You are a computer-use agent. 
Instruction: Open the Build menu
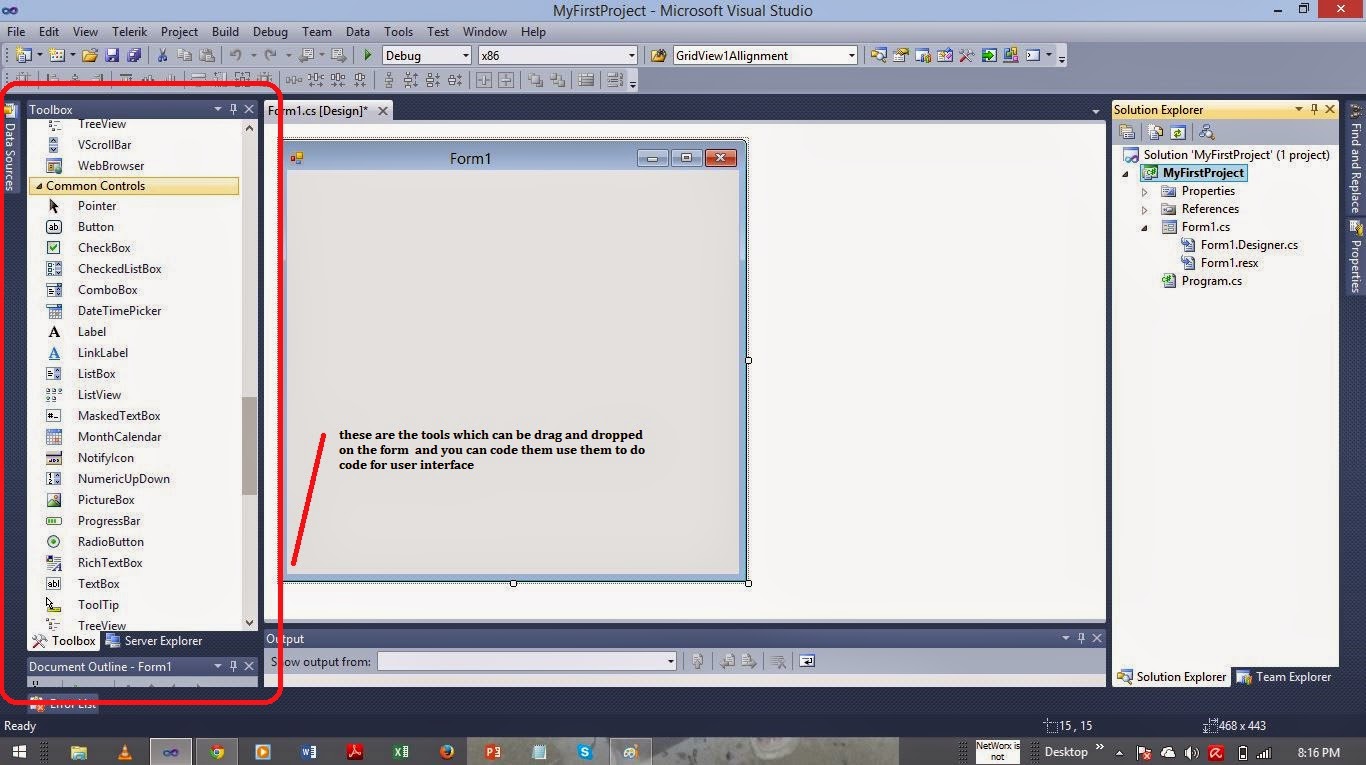(x=225, y=32)
